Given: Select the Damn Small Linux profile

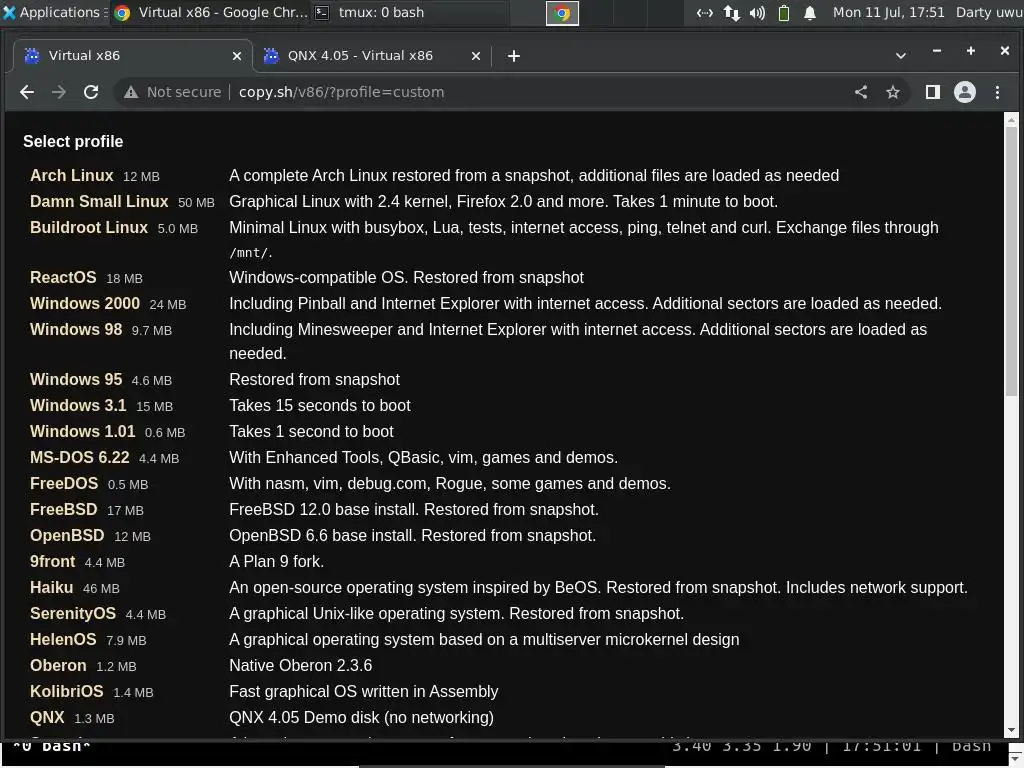Looking at the screenshot, I should tap(99, 202).
